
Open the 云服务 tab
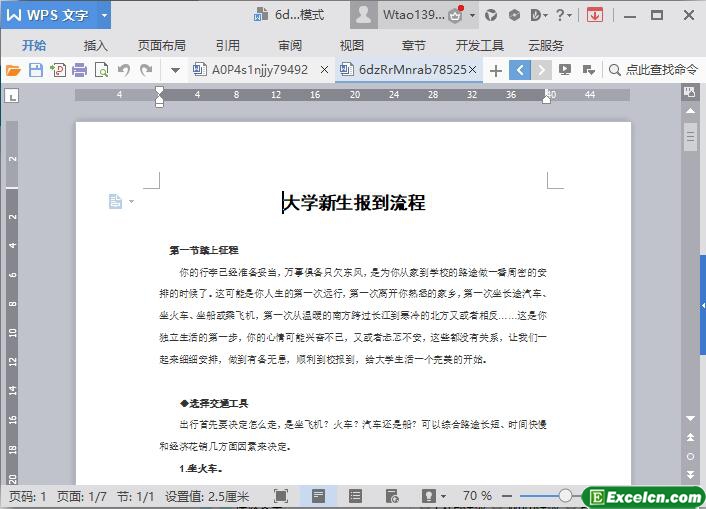[x=546, y=45]
